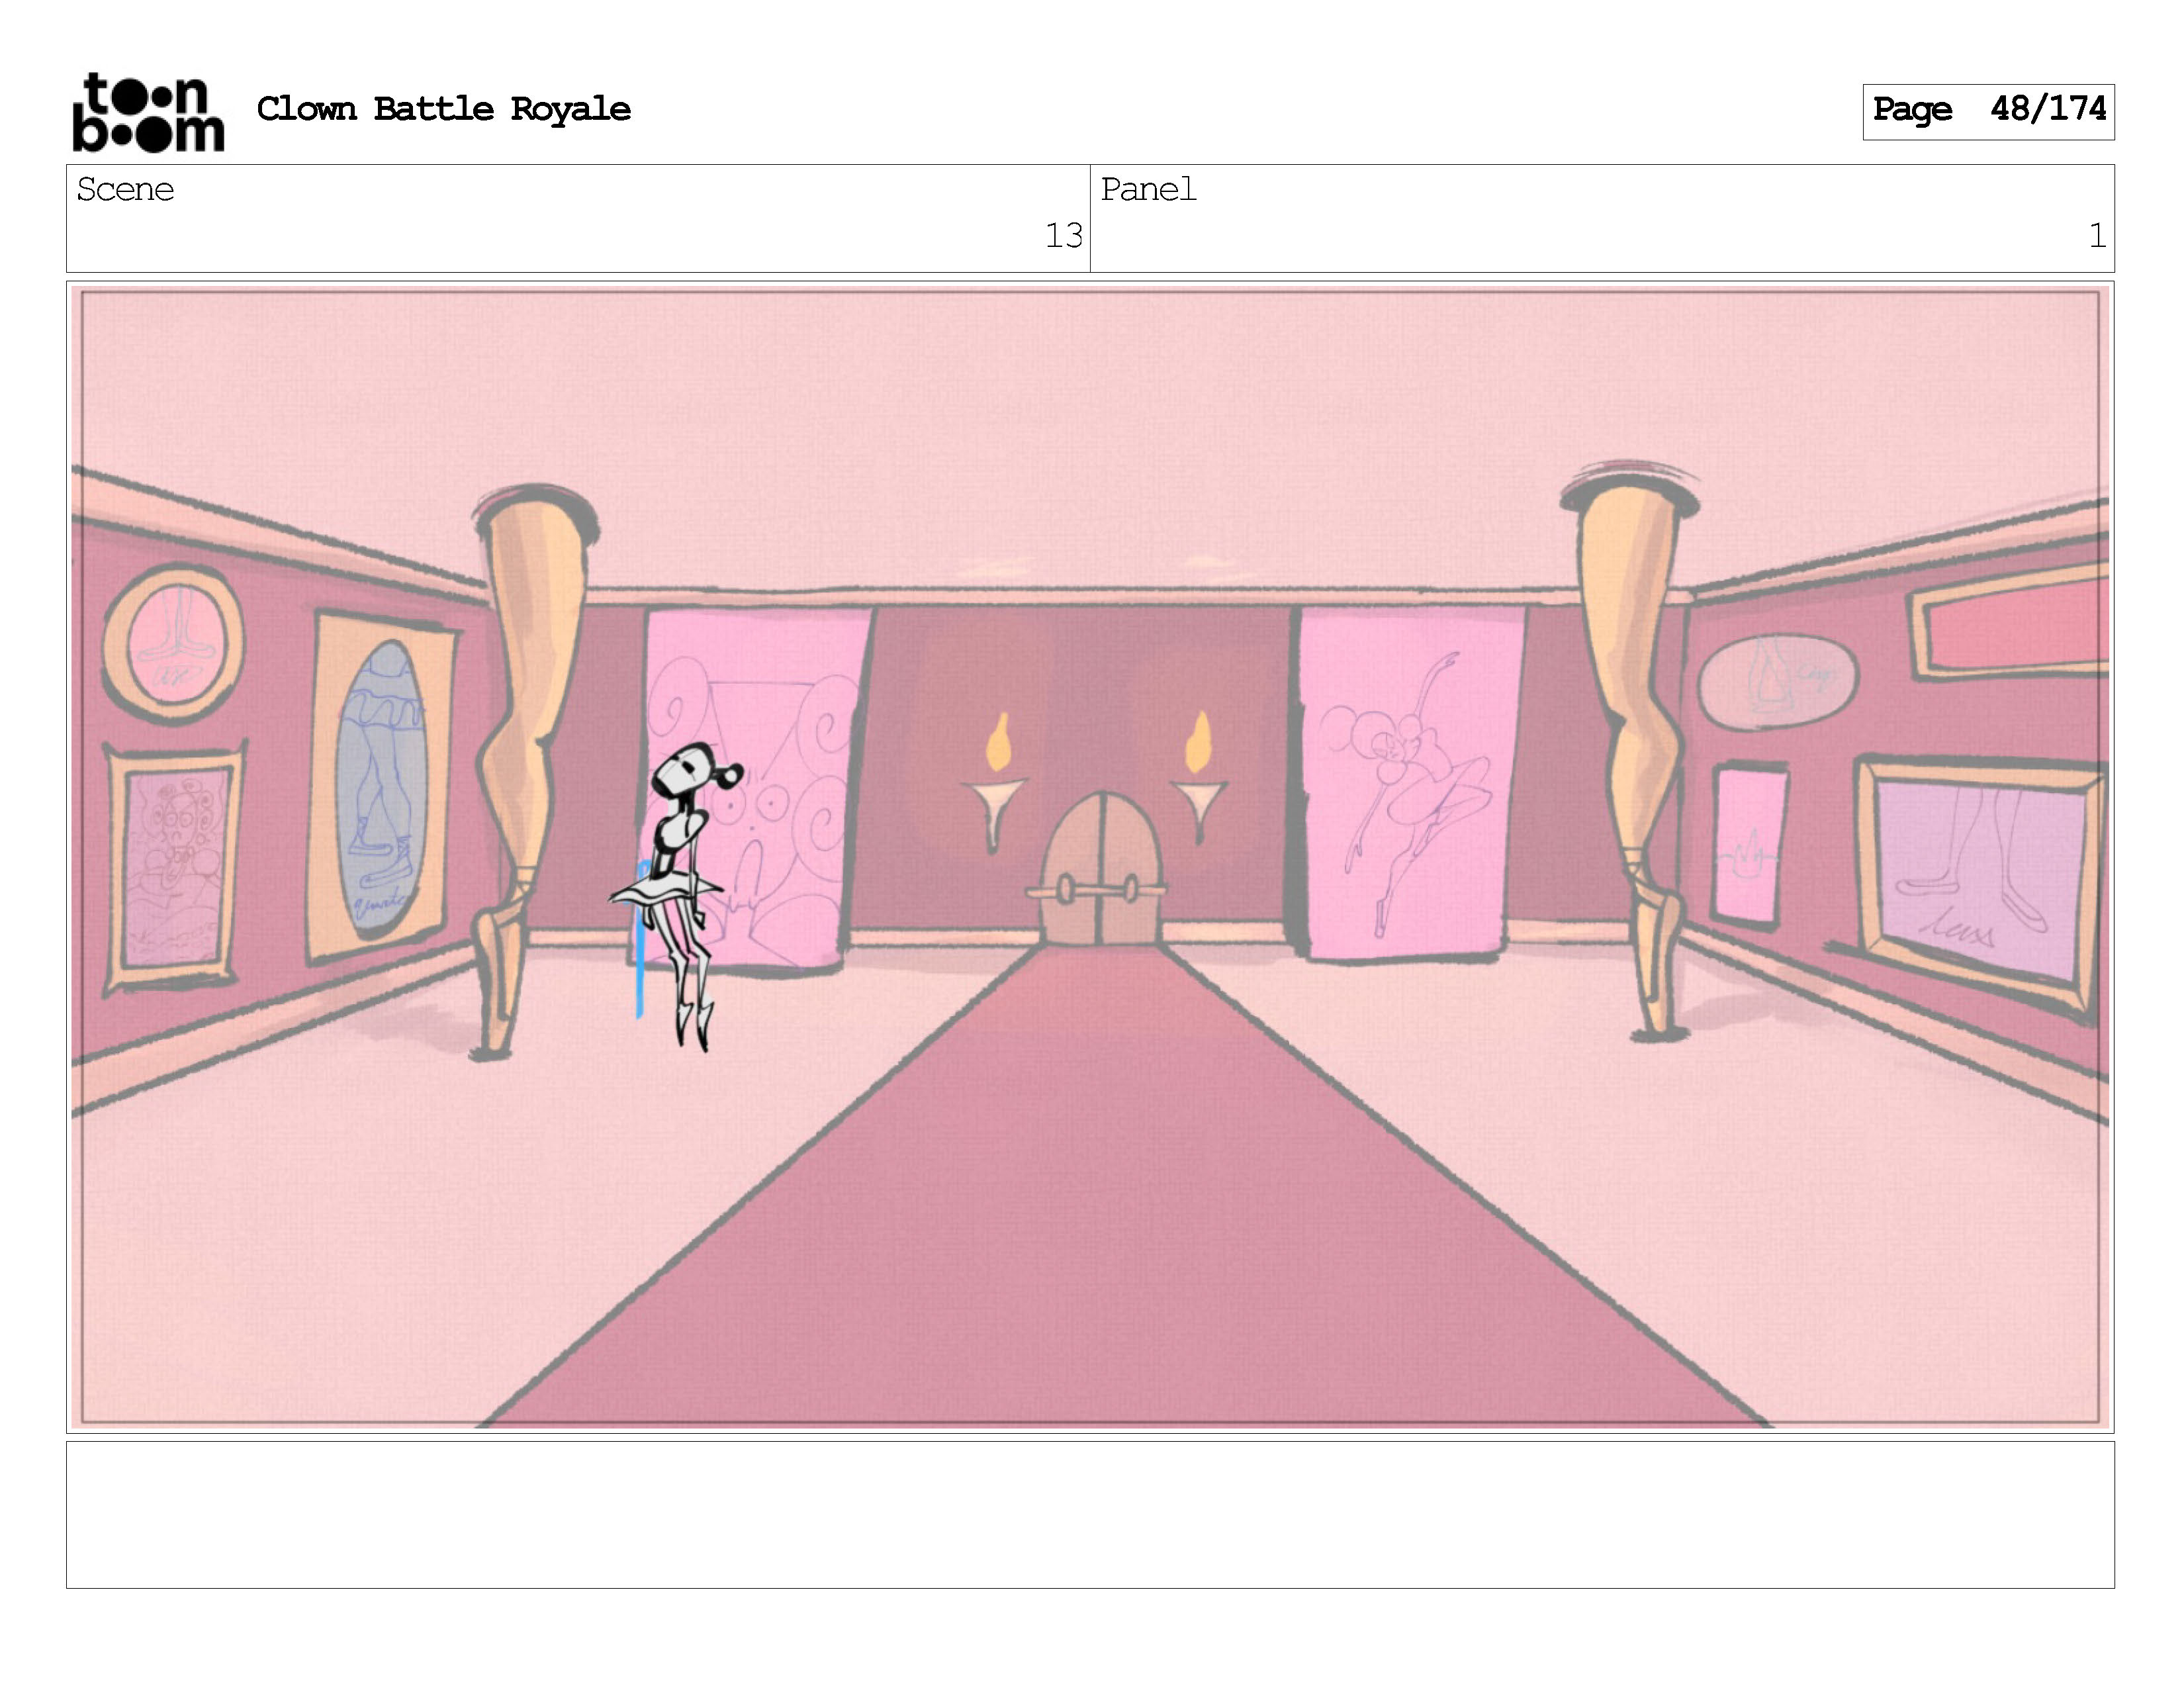Select the Panel label field

coord(1148,189)
